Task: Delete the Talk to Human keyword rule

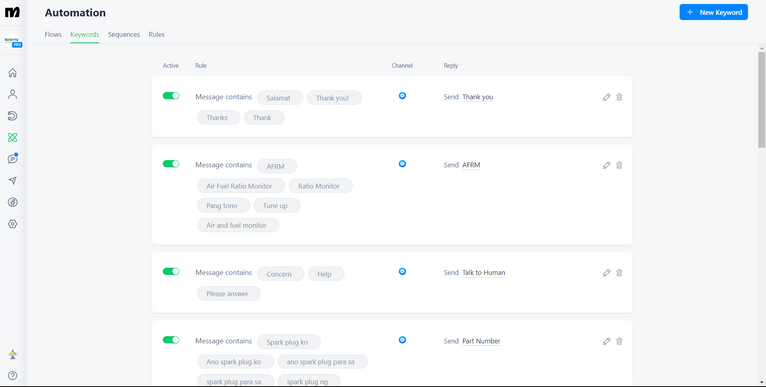Action: click(619, 273)
